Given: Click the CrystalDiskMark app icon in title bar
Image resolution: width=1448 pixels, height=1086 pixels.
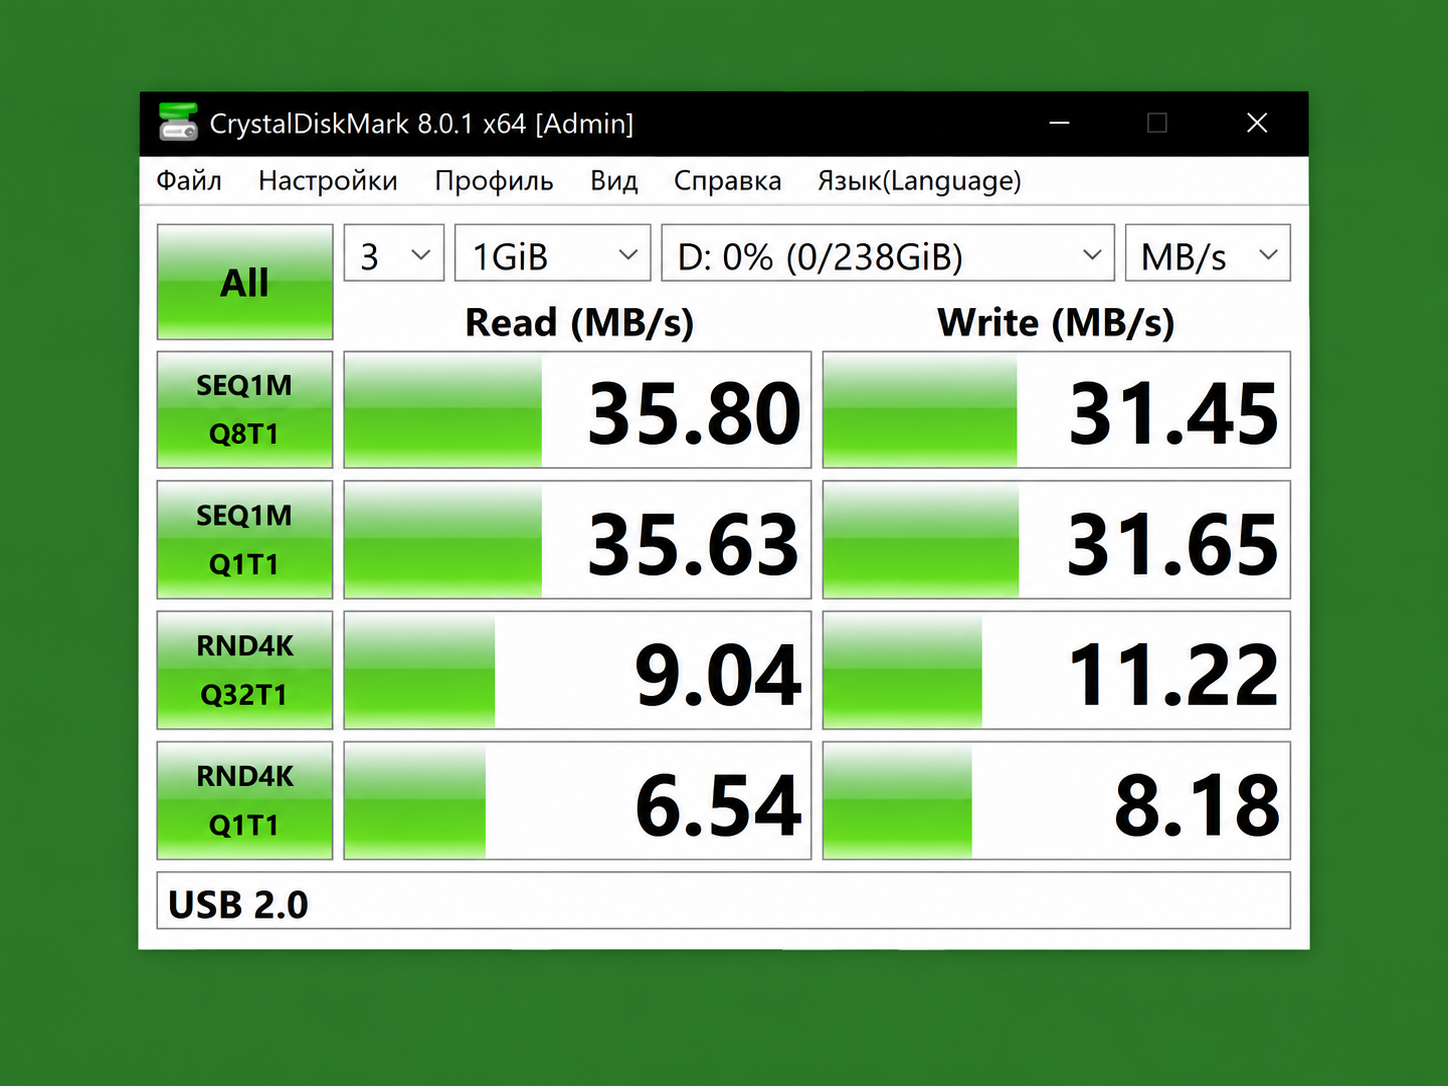Looking at the screenshot, I should pos(178,123).
